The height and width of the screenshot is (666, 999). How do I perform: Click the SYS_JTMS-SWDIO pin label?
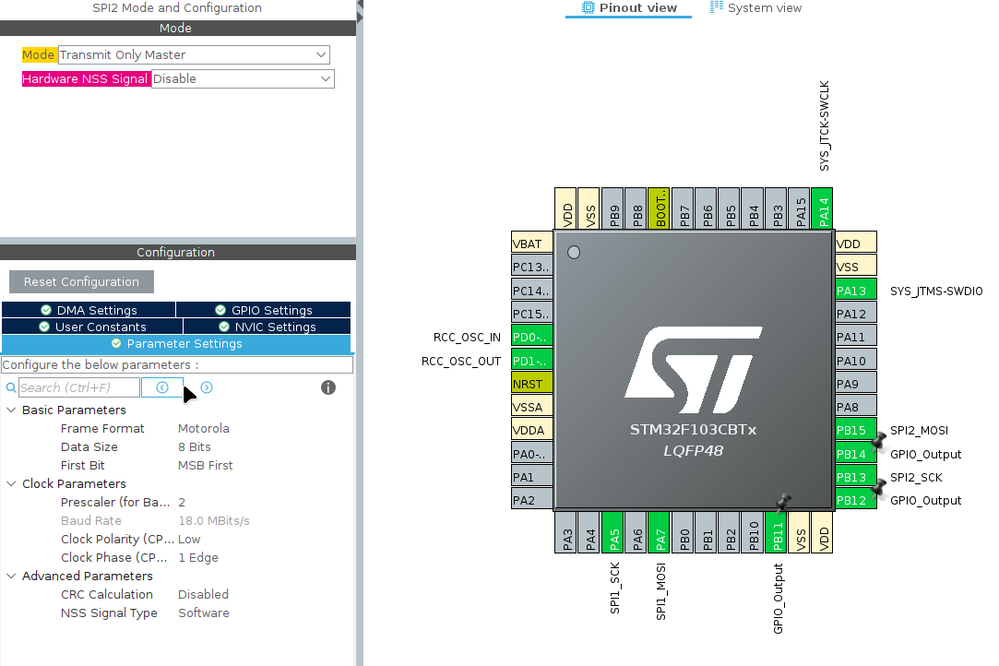[936, 291]
